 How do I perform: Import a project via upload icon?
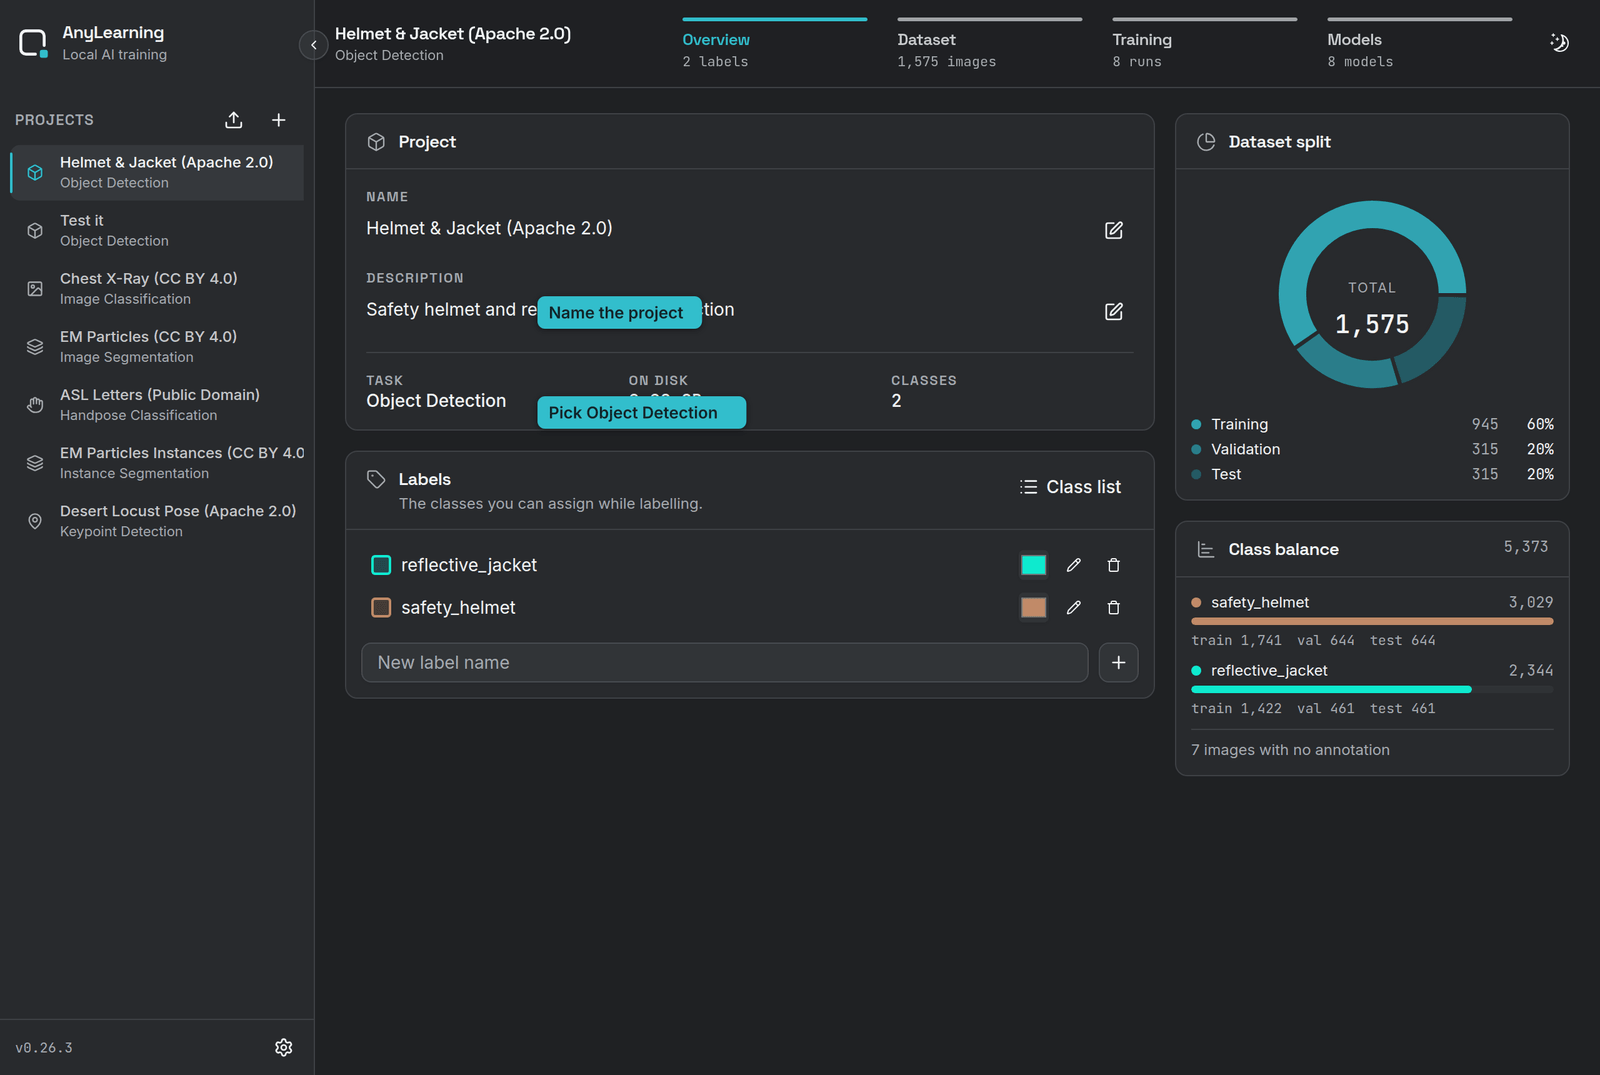234,120
